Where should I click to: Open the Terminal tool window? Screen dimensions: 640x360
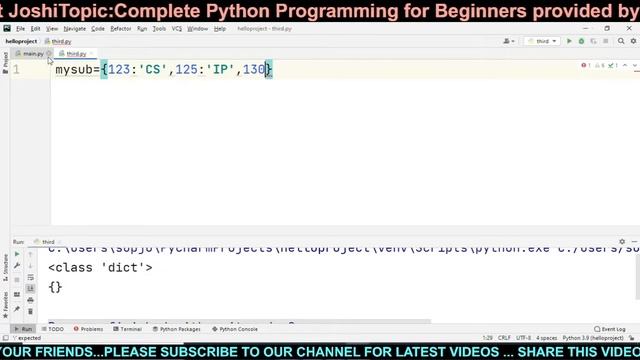(127, 329)
